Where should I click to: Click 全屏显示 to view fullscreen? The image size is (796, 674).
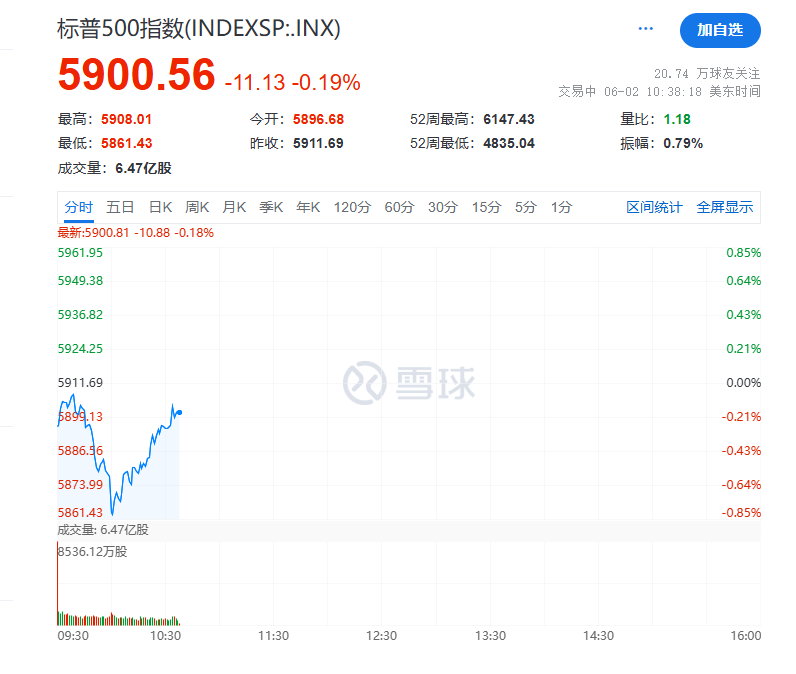[724, 207]
